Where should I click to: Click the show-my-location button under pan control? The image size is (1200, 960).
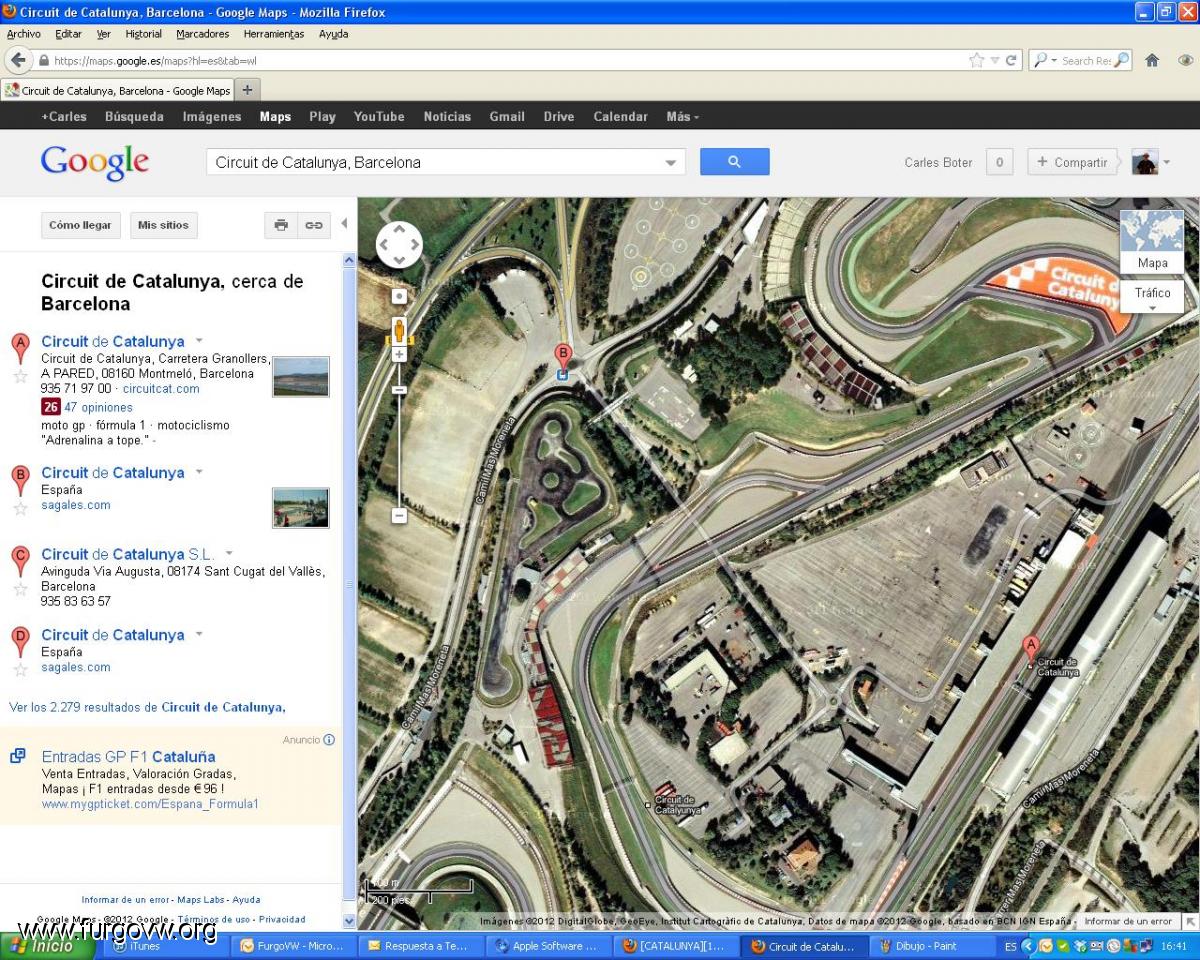(399, 296)
